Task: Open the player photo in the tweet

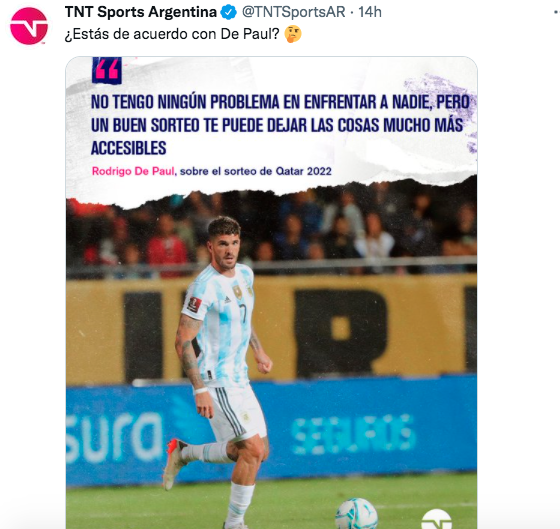Action: [x=271, y=293]
